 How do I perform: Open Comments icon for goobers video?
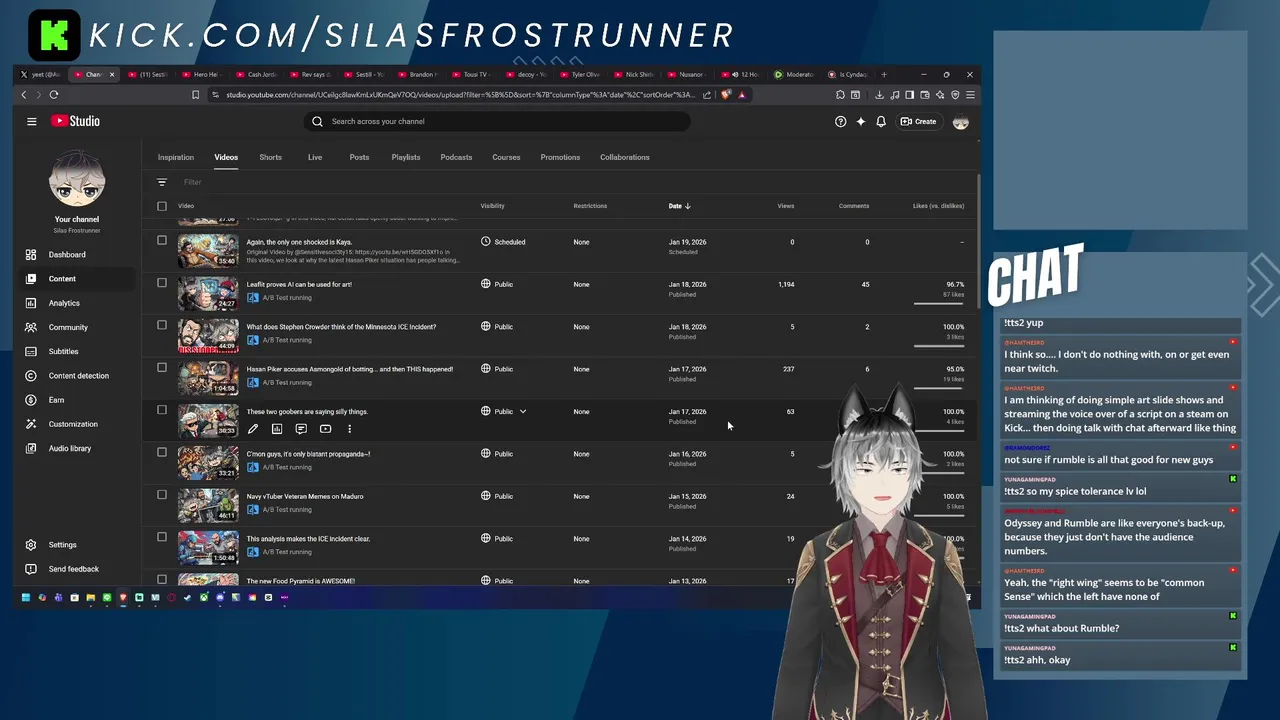[x=301, y=429]
